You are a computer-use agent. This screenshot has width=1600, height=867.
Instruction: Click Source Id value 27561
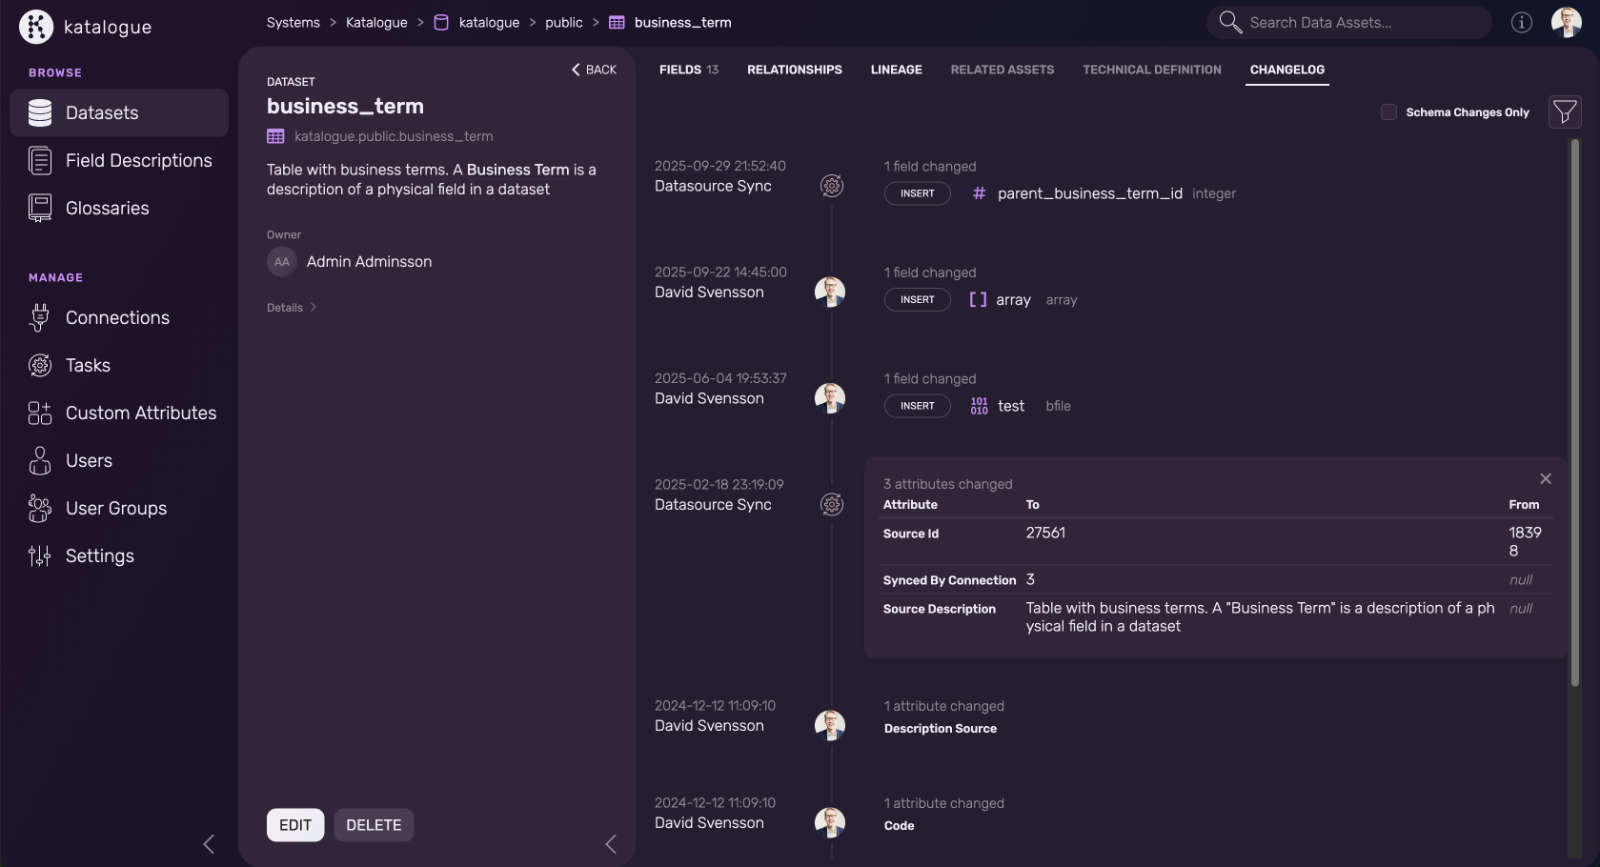pos(1045,533)
